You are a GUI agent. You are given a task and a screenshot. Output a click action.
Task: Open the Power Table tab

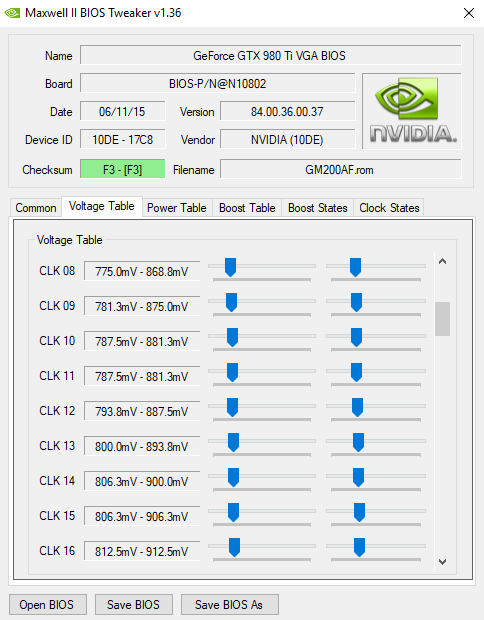177,208
